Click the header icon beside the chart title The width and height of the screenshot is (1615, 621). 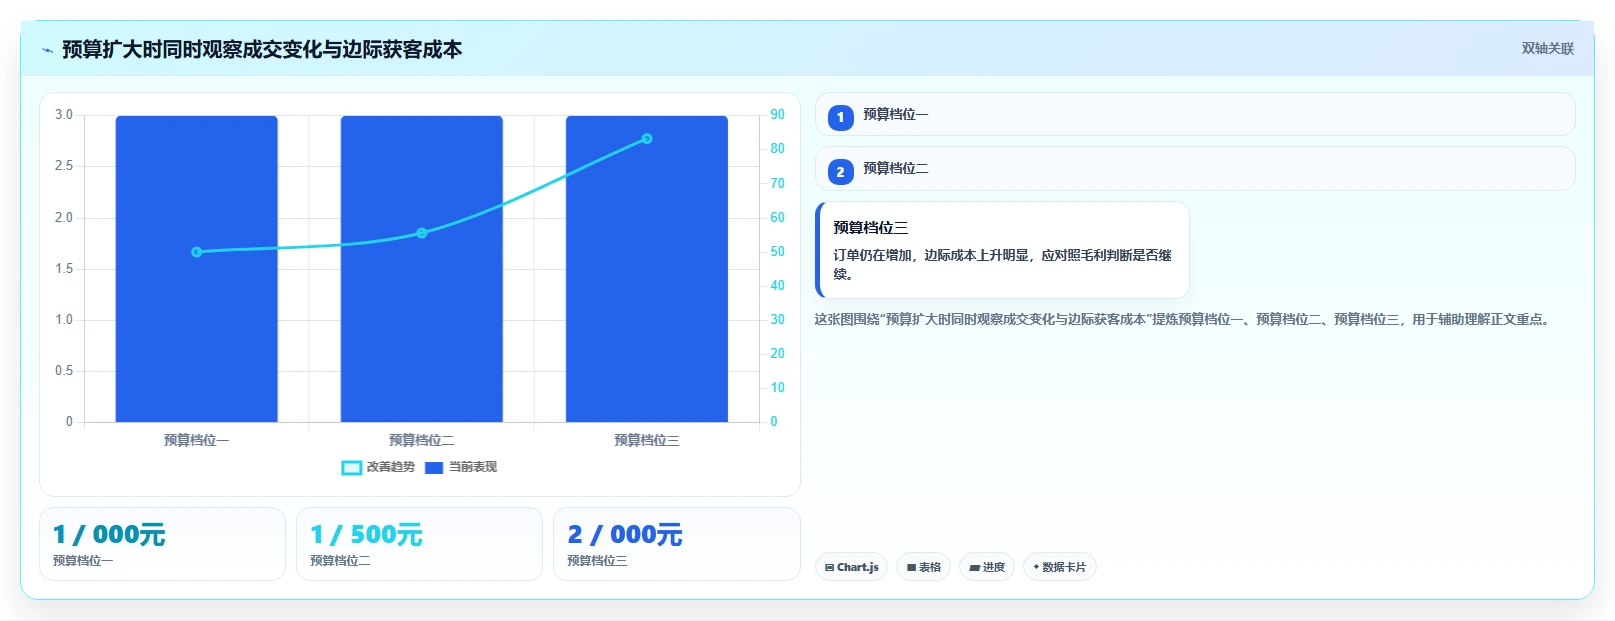click(x=47, y=50)
